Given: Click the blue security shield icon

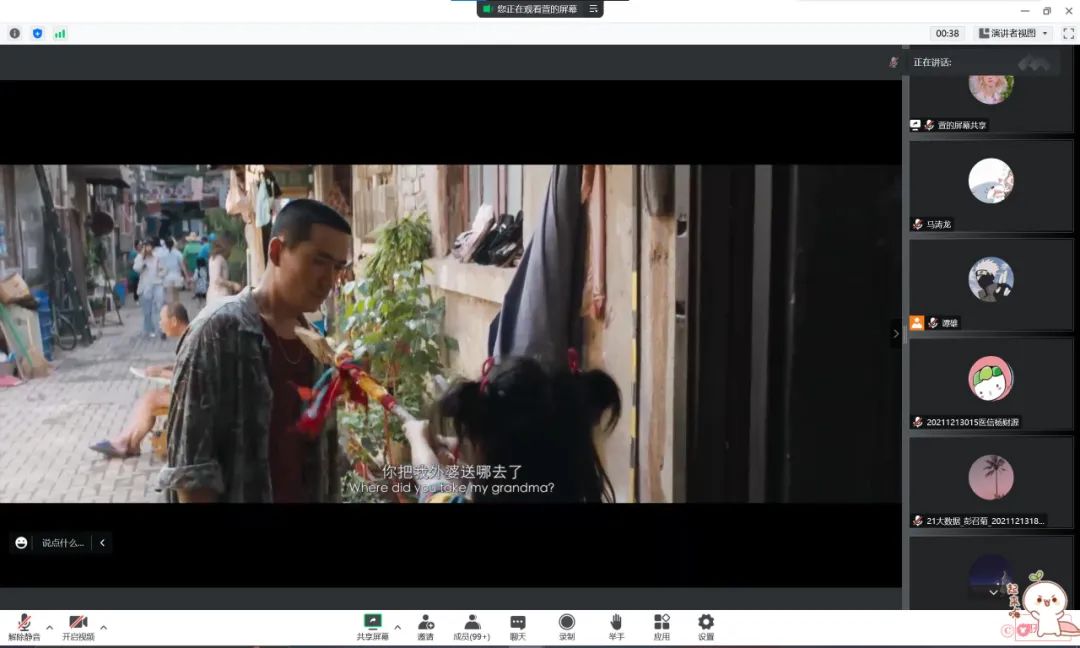Looking at the screenshot, I should click(x=37, y=33).
